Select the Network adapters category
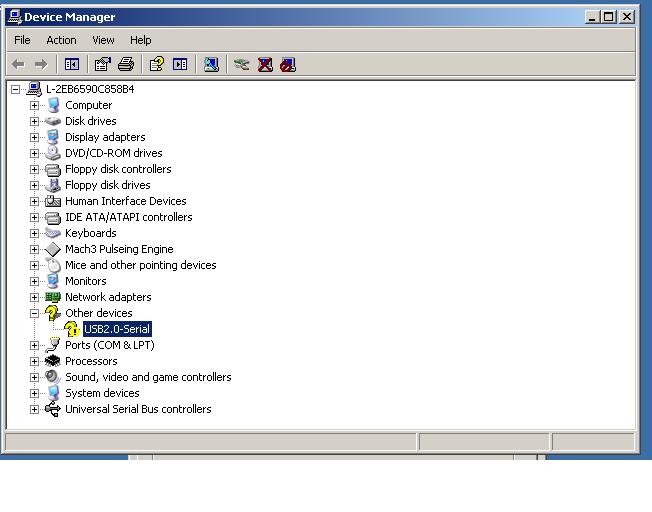 (108, 297)
